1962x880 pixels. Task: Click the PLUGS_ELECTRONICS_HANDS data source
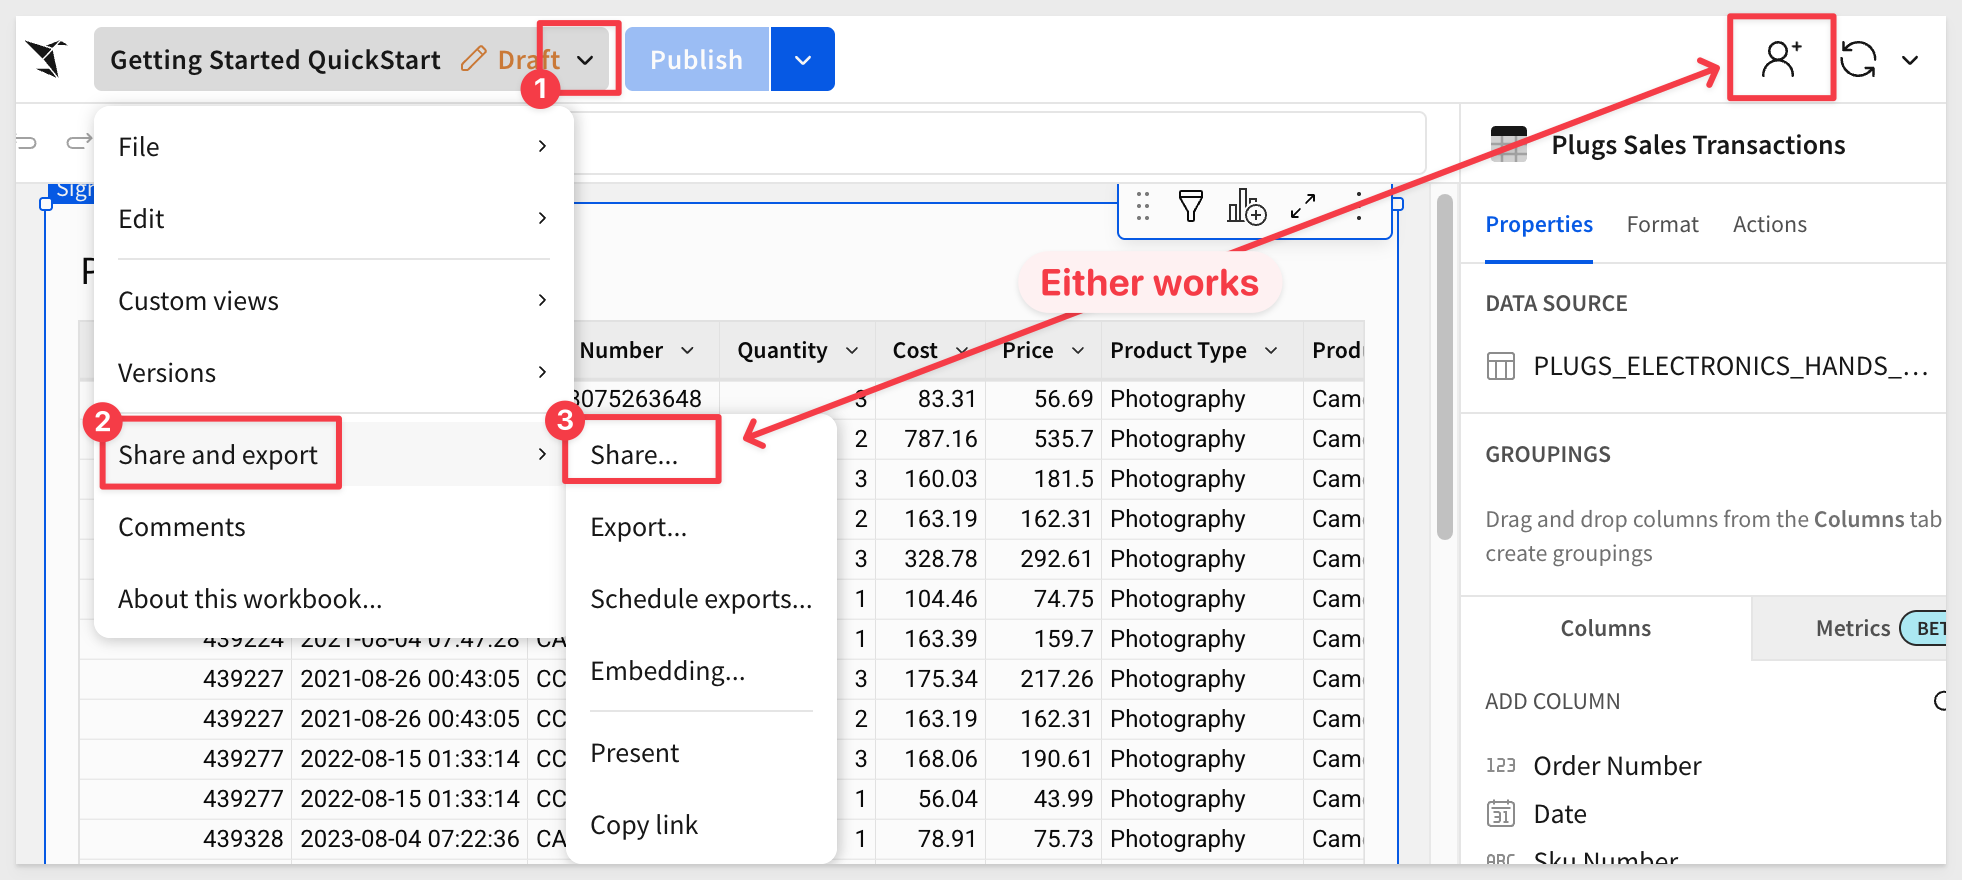[x=1731, y=367]
